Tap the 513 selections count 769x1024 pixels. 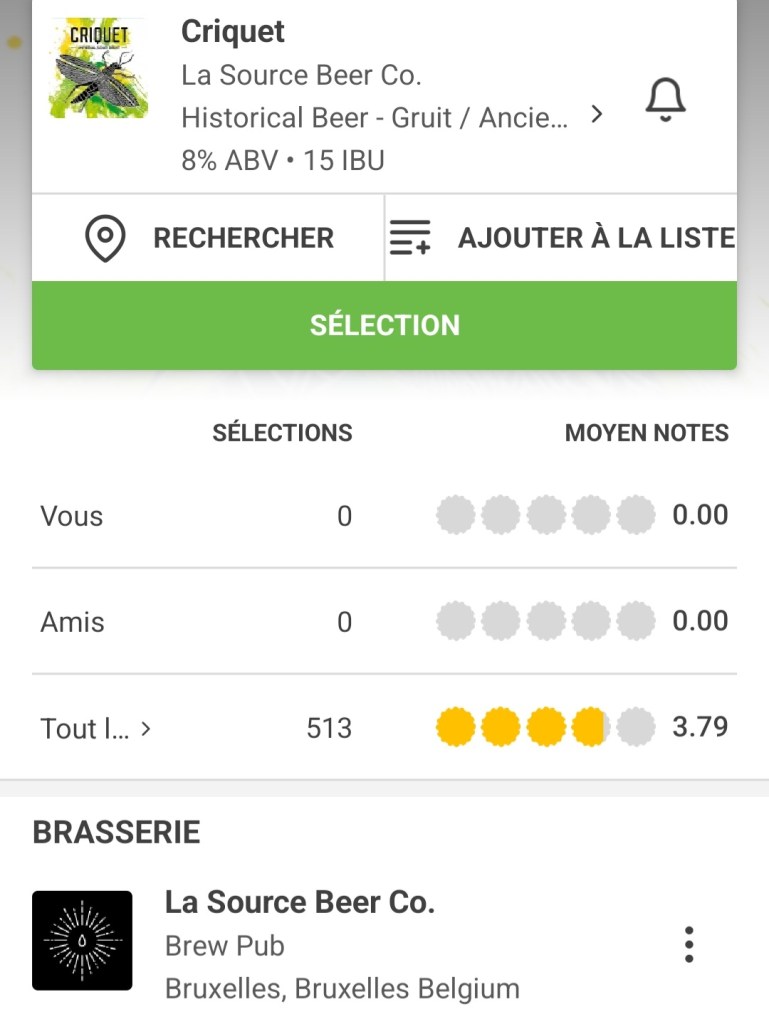(329, 728)
